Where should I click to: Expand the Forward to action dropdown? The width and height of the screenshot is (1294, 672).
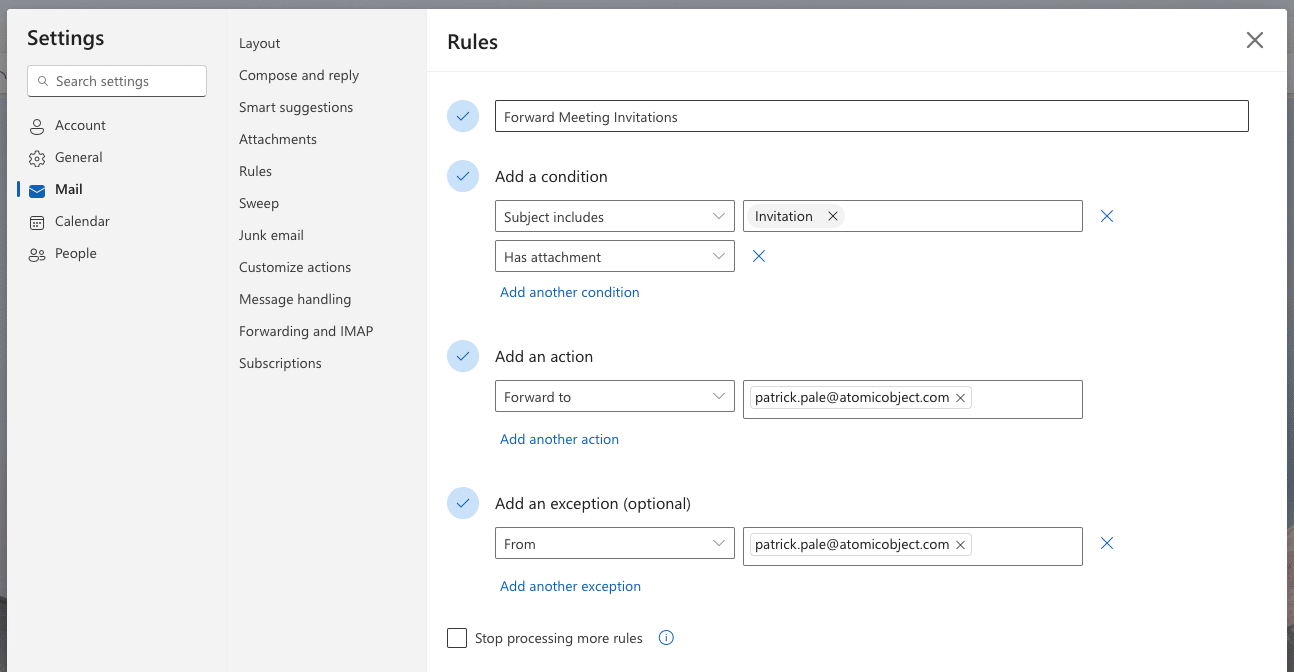coord(718,396)
